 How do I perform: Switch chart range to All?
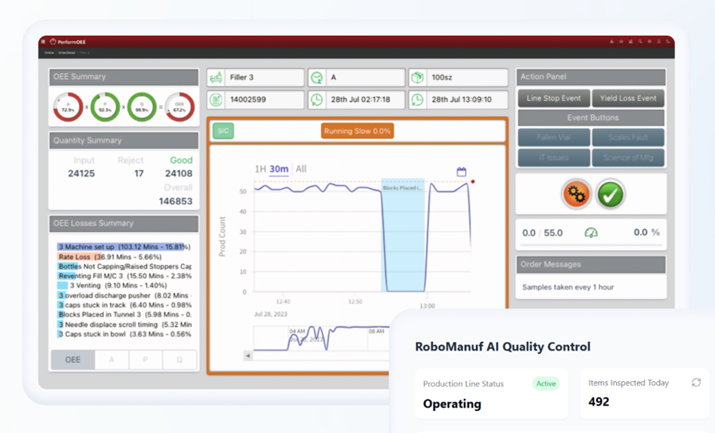[x=301, y=170]
